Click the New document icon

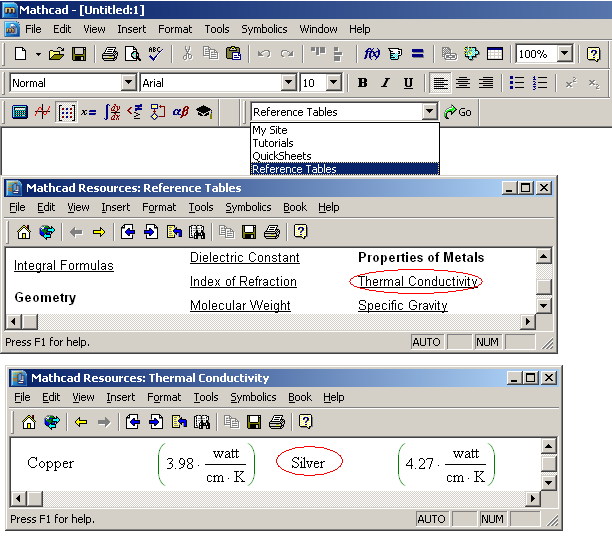click(x=20, y=54)
